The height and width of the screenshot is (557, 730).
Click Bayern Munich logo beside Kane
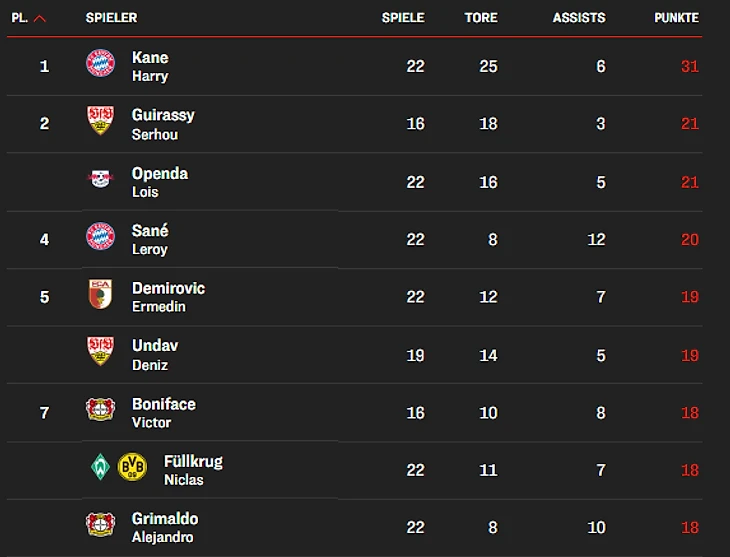(x=101, y=63)
